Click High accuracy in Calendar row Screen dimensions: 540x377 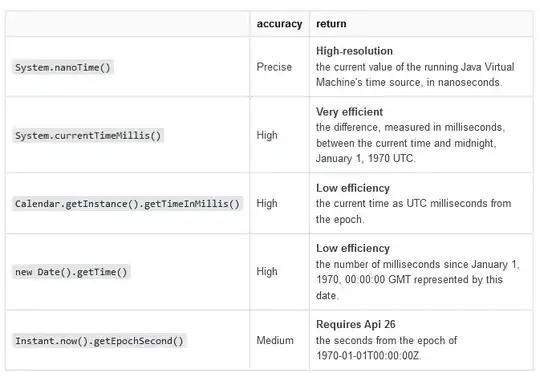pos(267,203)
